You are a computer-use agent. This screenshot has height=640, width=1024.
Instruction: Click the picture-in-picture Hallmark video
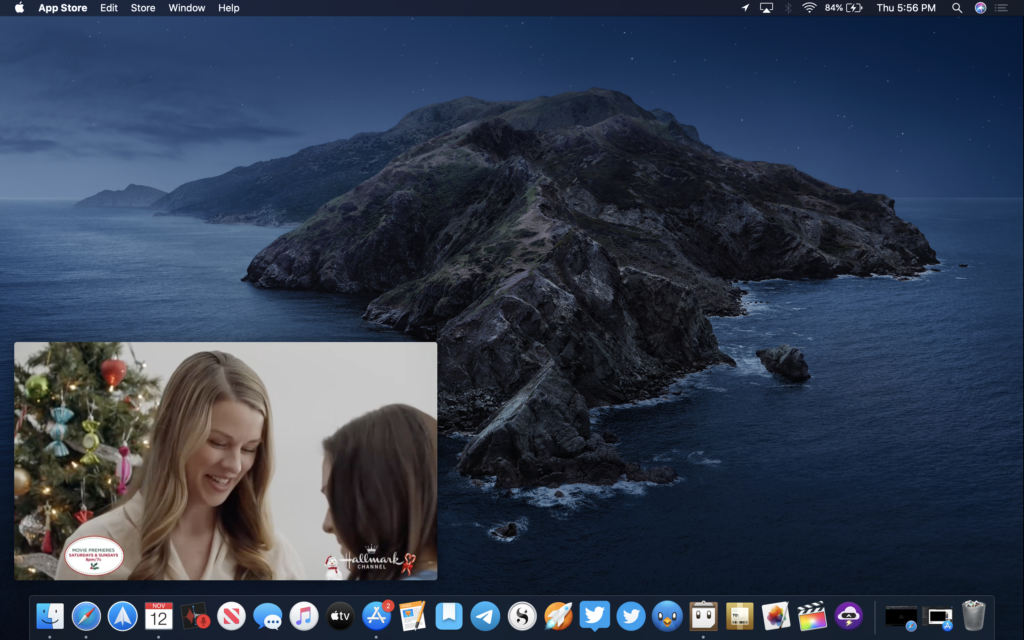point(225,461)
